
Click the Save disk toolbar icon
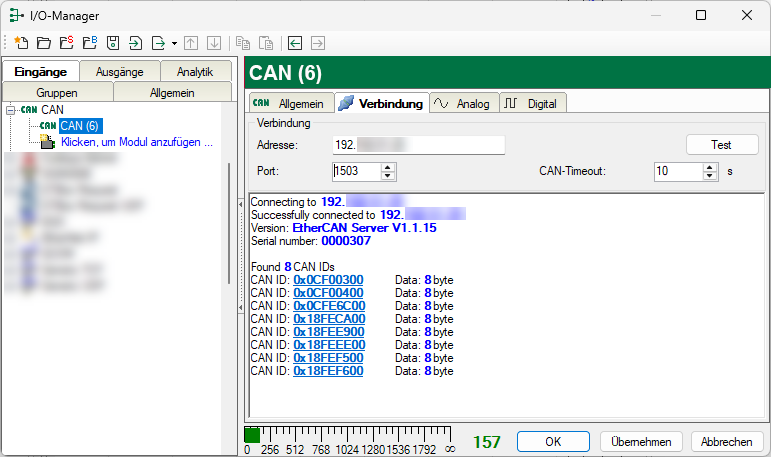pyautogui.click(x=112, y=43)
